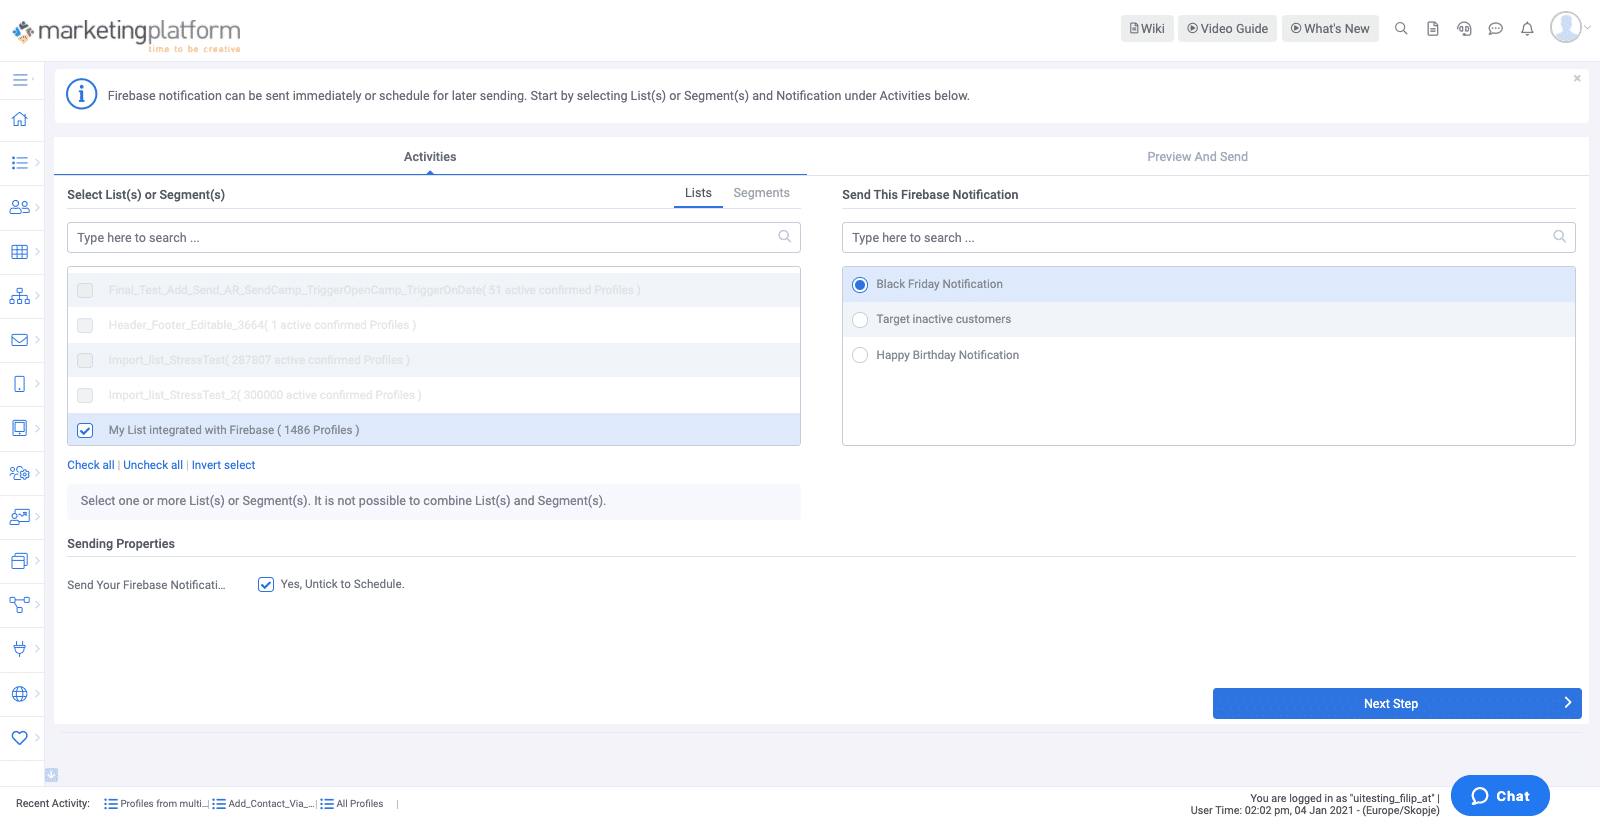Open the mobile phone icon in sidebar
The image size is (1600, 820).
pos(19,384)
